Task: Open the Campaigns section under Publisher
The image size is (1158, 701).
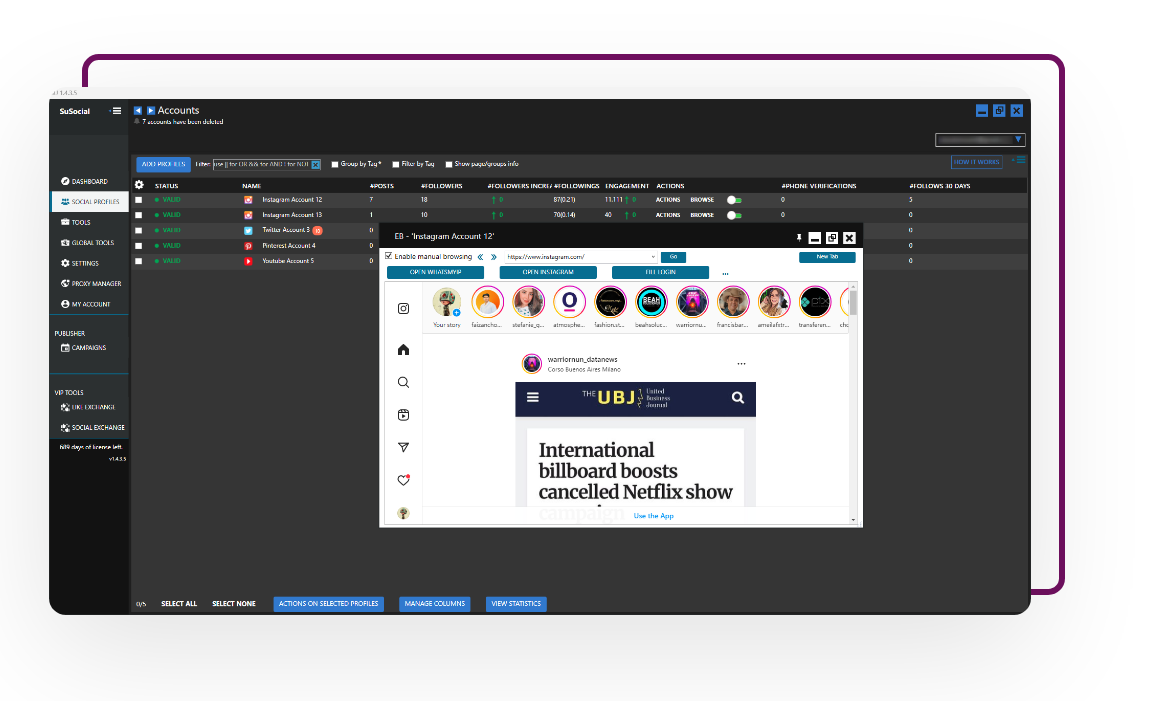Action: coord(90,346)
